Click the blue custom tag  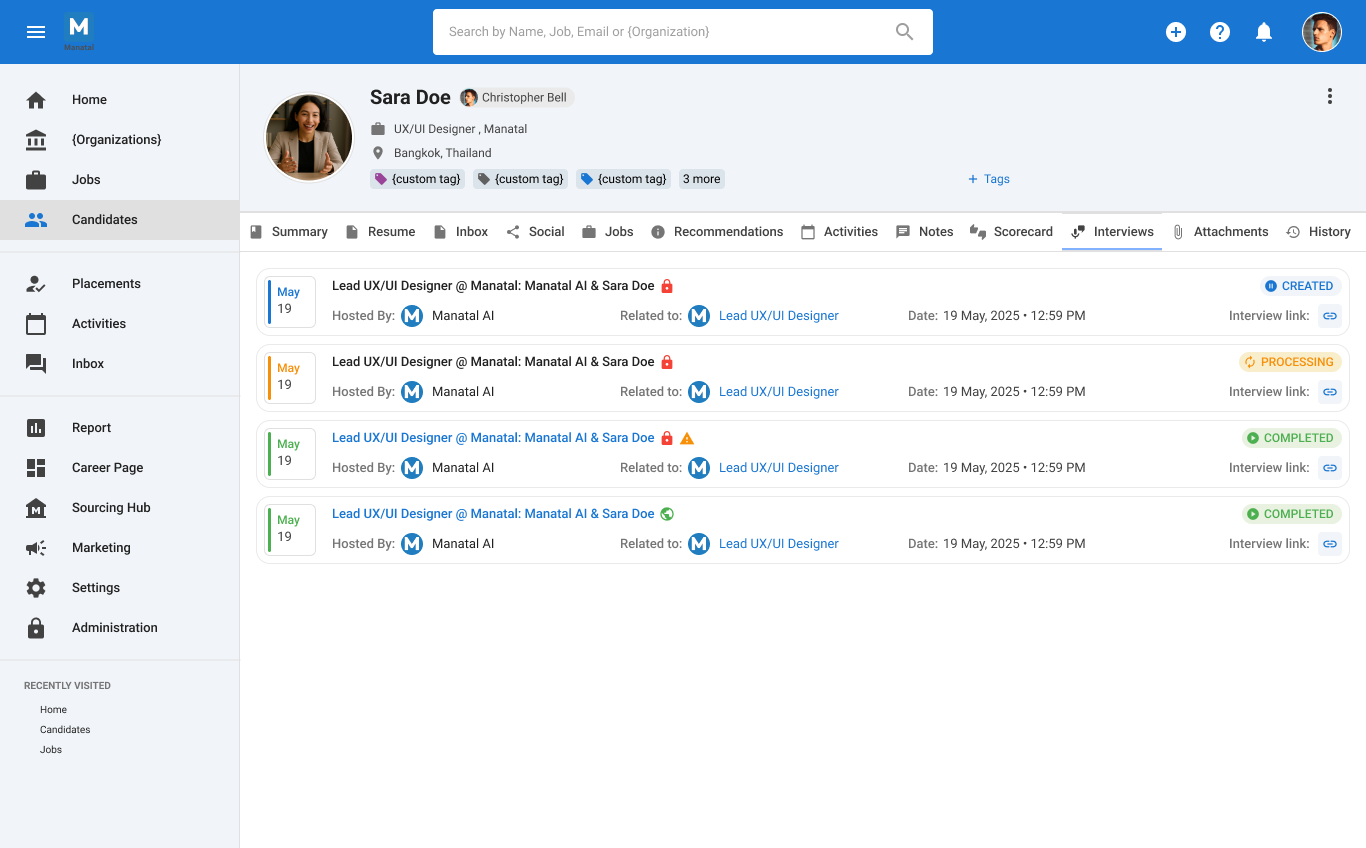coord(624,179)
